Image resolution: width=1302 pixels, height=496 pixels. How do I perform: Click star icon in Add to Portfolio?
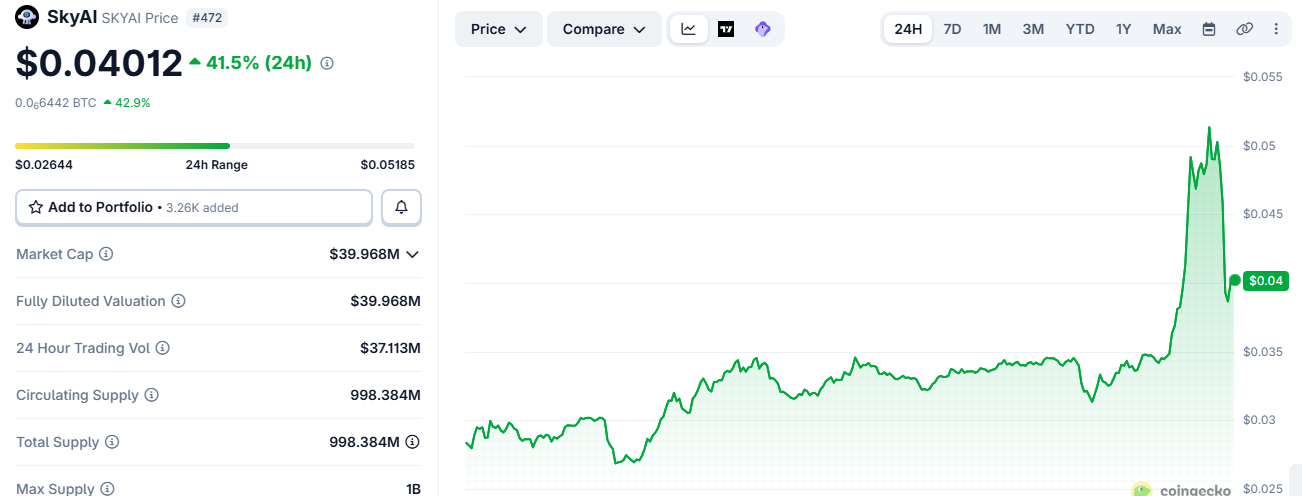coord(36,207)
